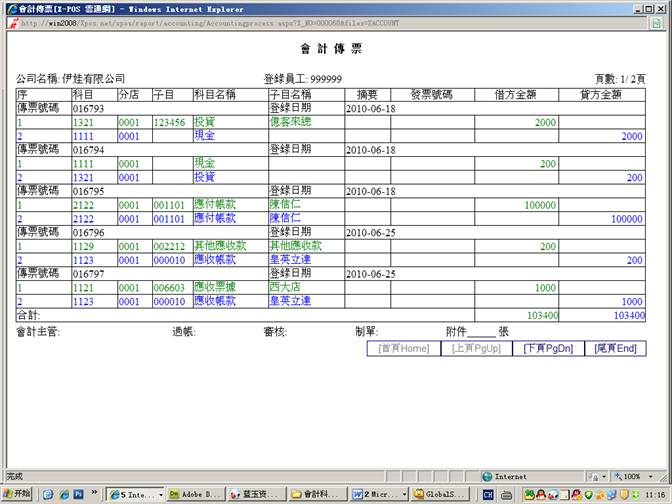Switch to the Adobe Dreamweaver taskbar window
The height and width of the screenshot is (504, 672).
(194, 494)
